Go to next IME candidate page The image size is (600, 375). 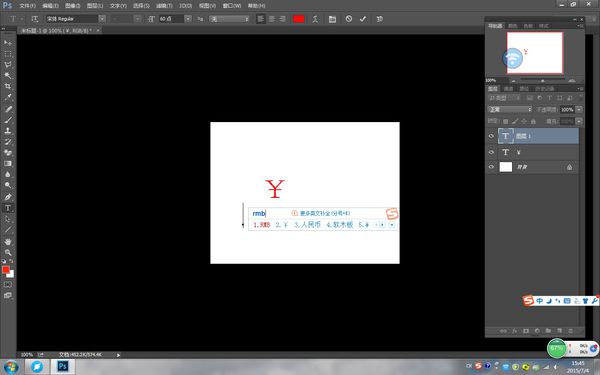coord(382,225)
